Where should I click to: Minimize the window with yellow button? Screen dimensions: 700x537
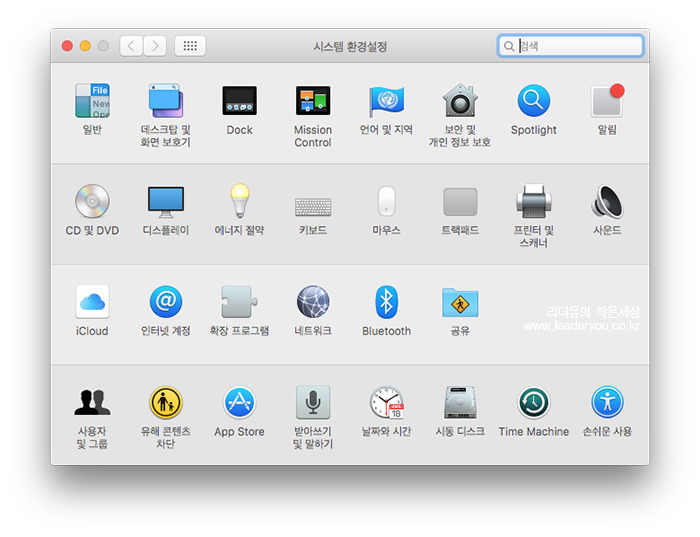85,46
